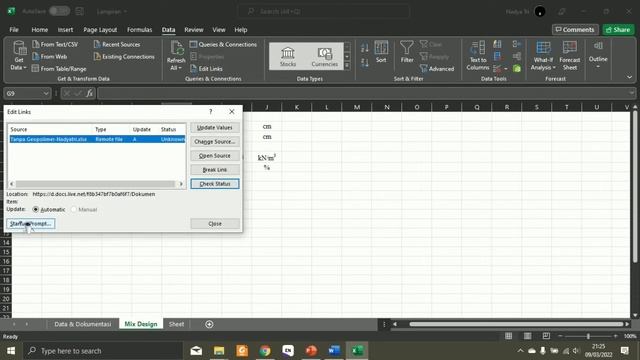
Task: Collapse the ribbon with the chevron
Action: pyautogui.click(x=629, y=77)
